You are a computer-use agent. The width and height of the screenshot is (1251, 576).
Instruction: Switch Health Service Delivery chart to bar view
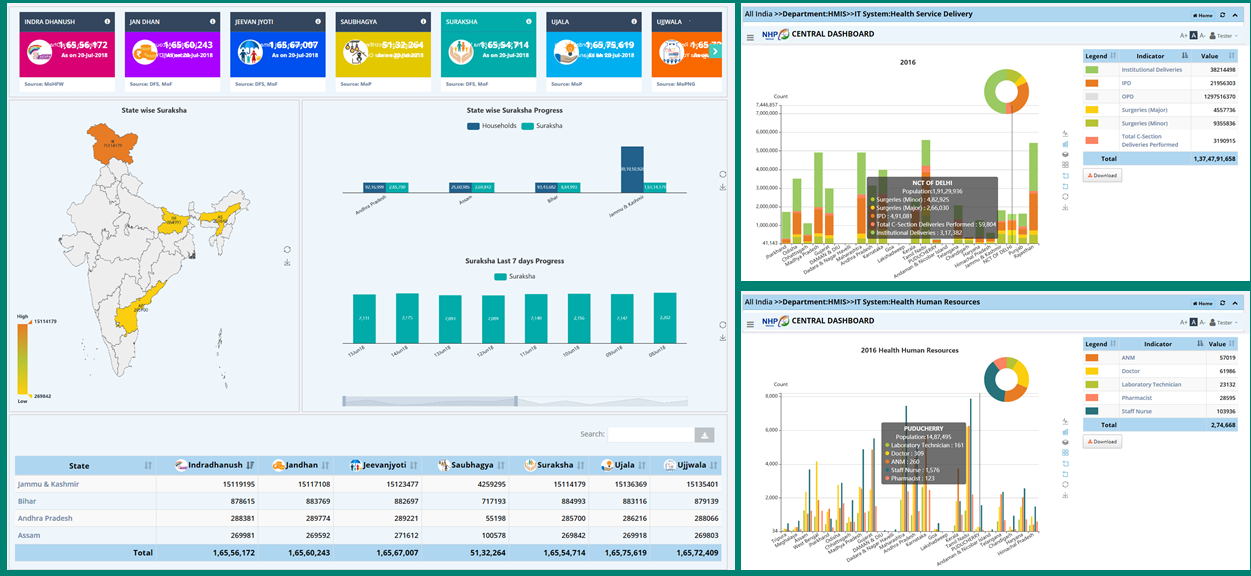click(1065, 144)
